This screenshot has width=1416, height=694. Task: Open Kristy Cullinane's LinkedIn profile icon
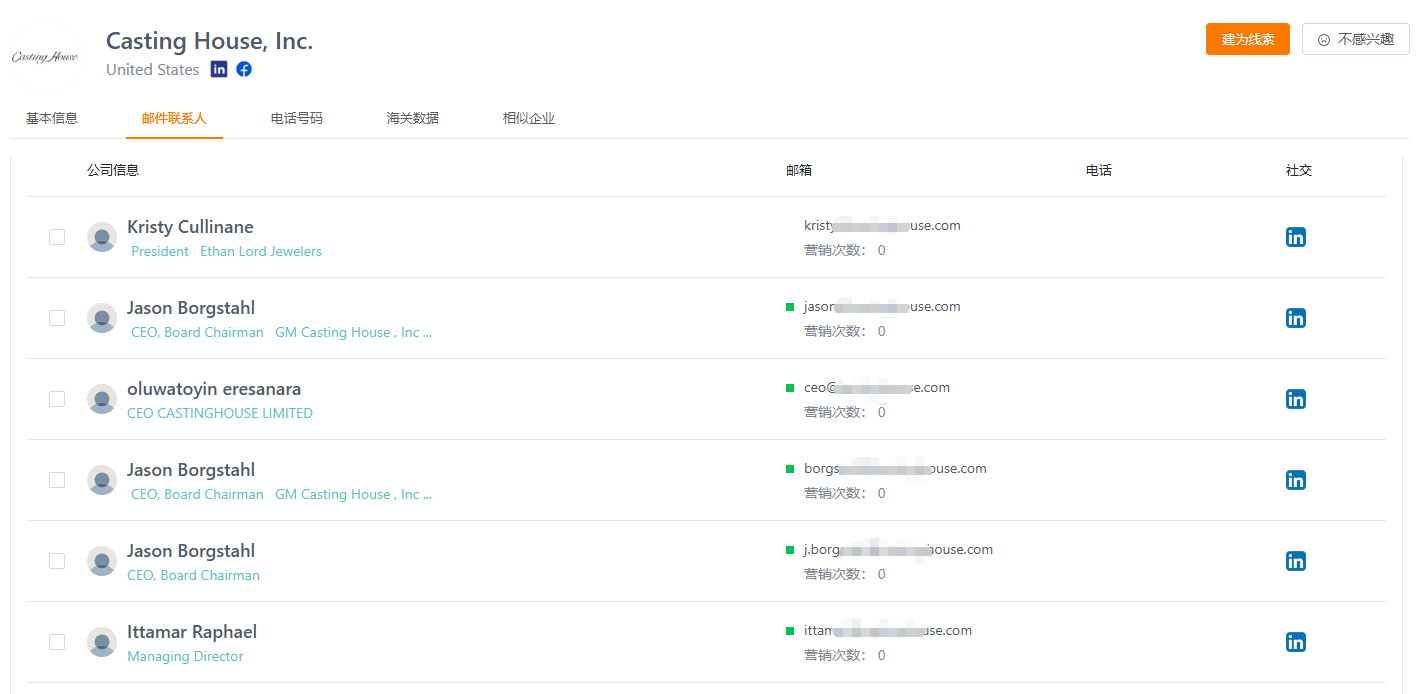1296,237
